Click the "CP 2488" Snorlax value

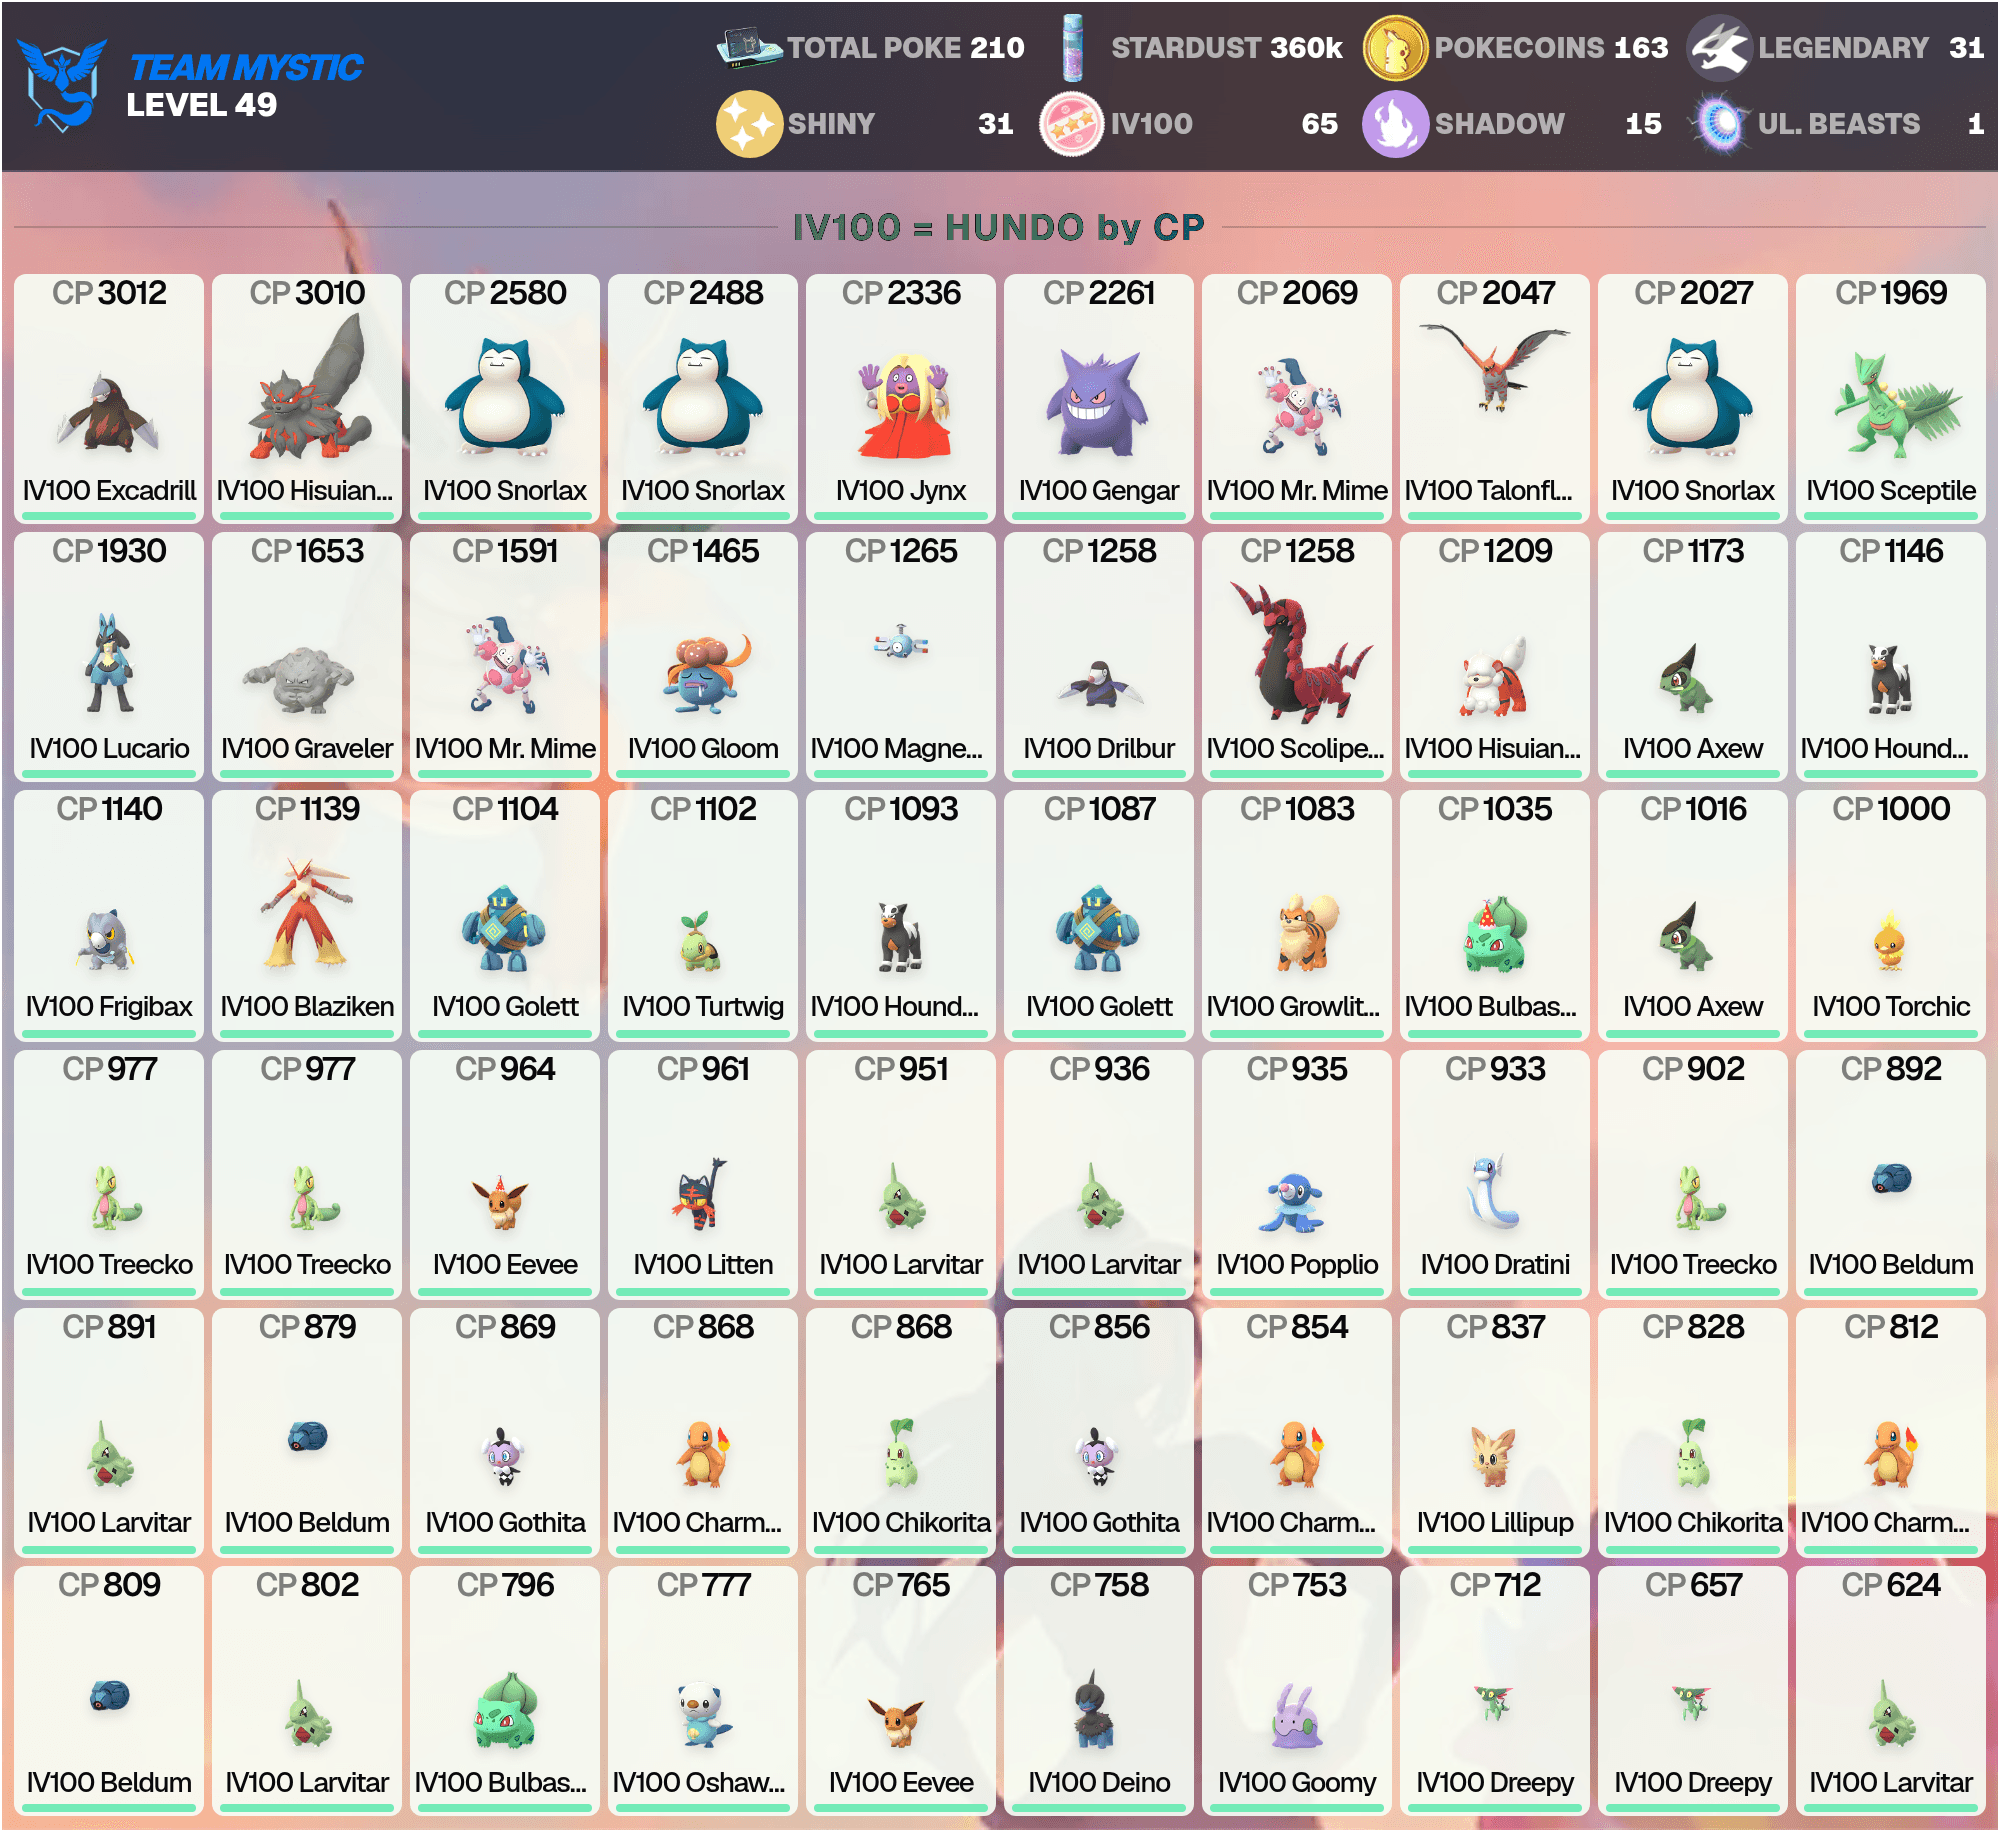point(703,293)
